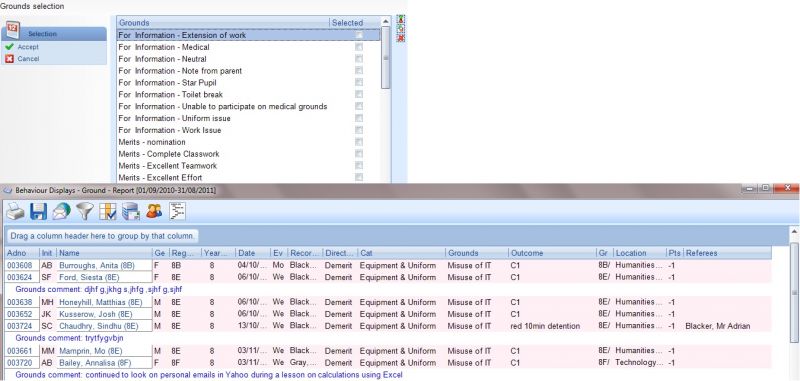Image resolution: width=800 pixels, height=381 pixels.
Task: Sort by the Referees column header
Action: 727,253
